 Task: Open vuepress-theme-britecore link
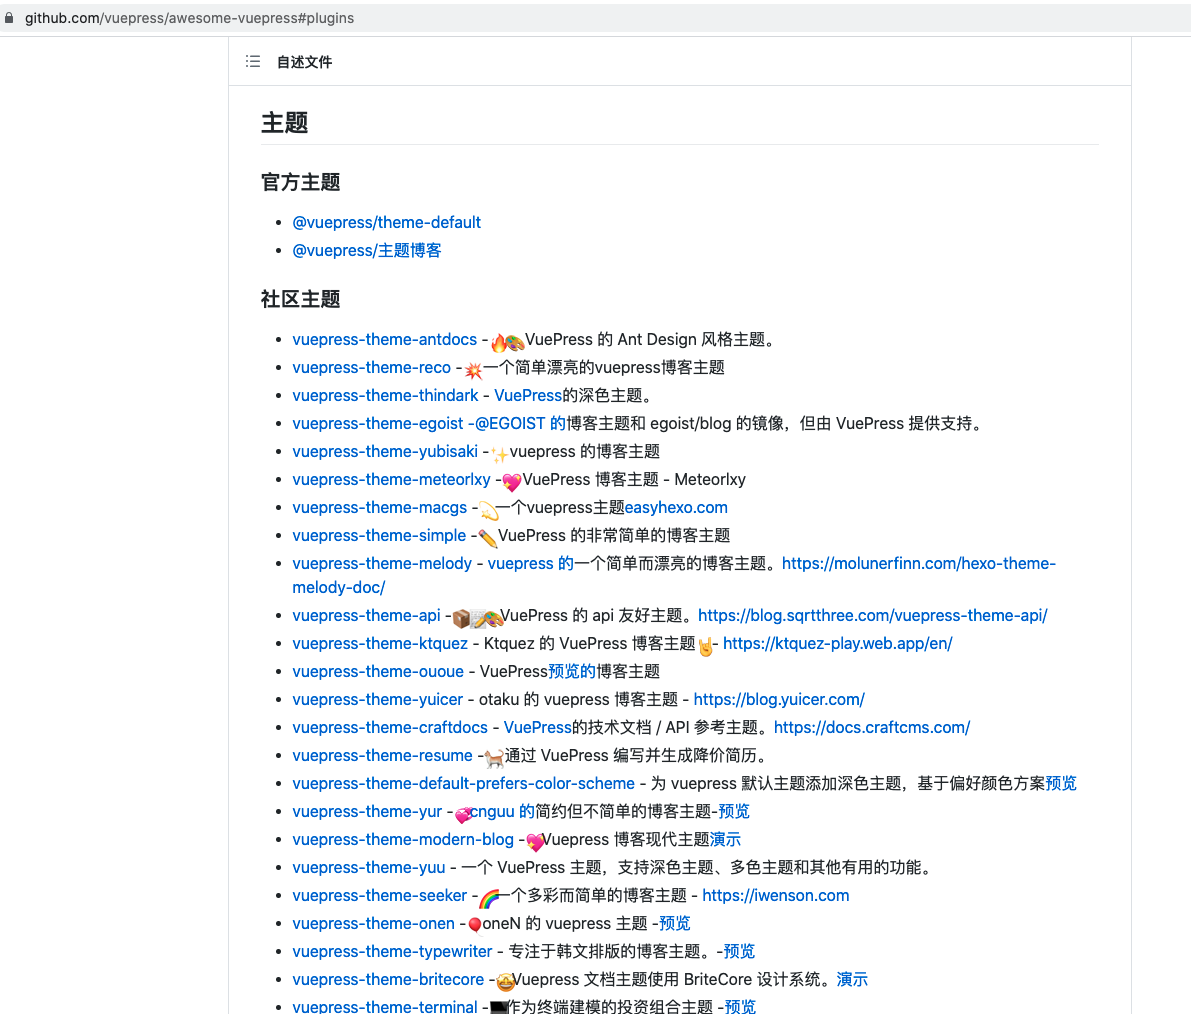click(388, 981)
